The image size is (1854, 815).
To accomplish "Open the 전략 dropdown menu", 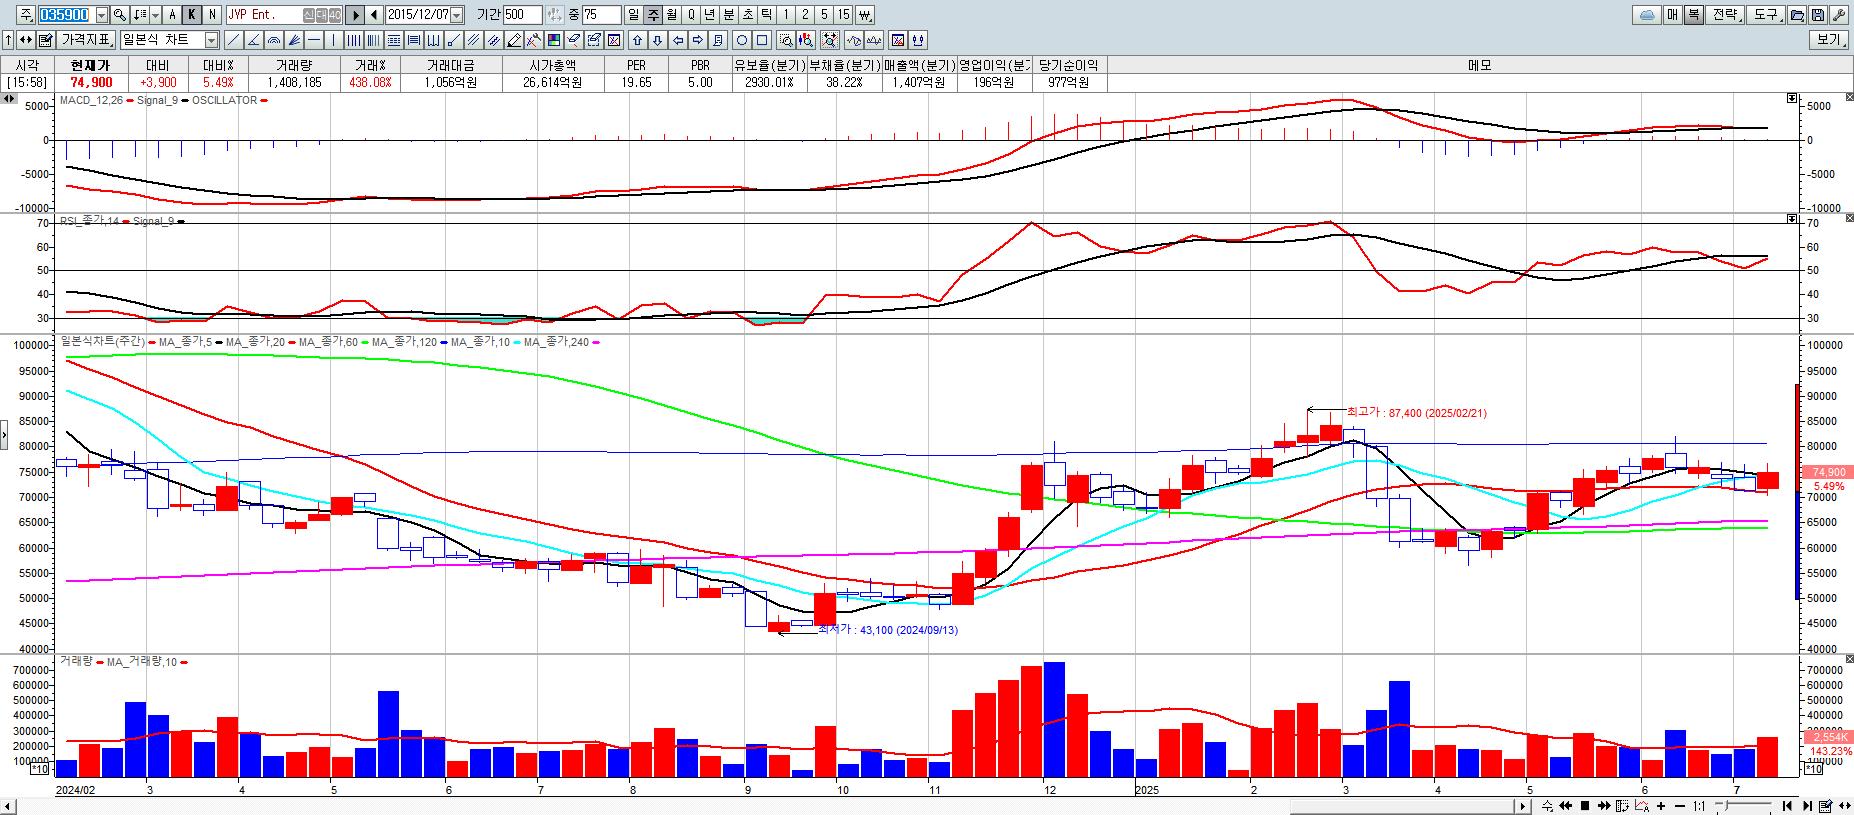I will (x=1726, y=15).
